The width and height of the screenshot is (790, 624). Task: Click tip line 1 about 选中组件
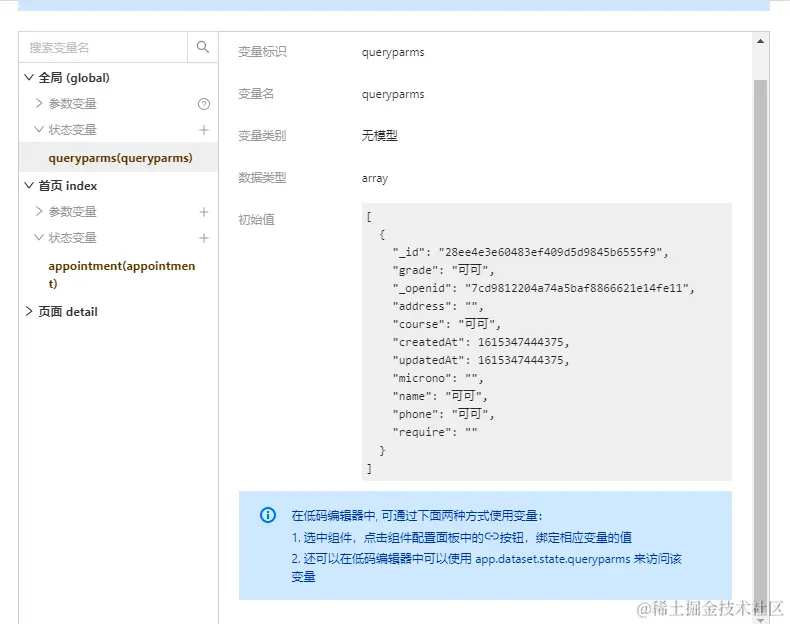pos(462,538)
